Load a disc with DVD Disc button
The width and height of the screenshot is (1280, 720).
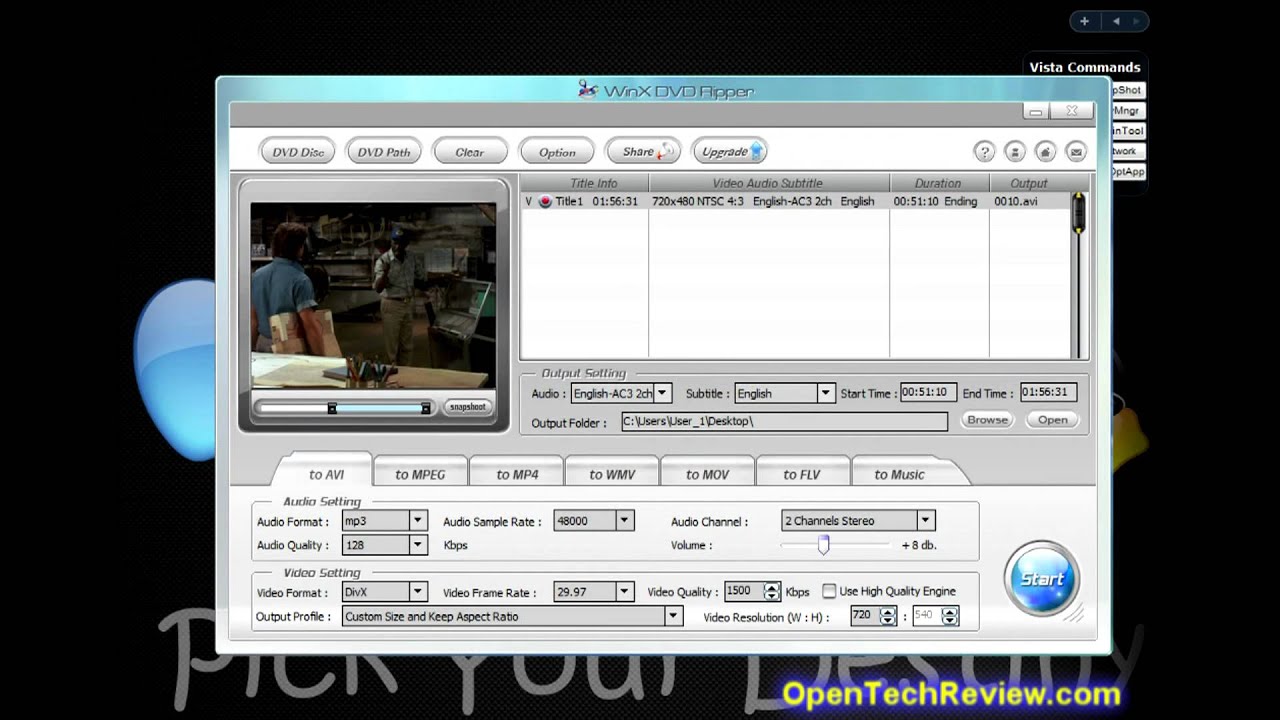[x=298, y=152]
